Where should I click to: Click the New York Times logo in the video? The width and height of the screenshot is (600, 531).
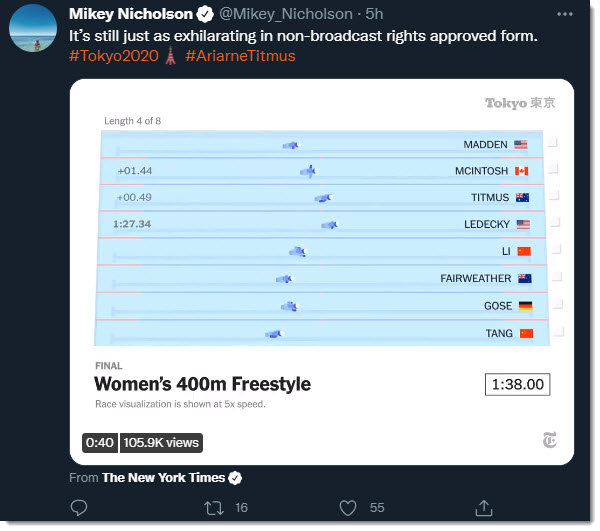[x=550, y=439]
